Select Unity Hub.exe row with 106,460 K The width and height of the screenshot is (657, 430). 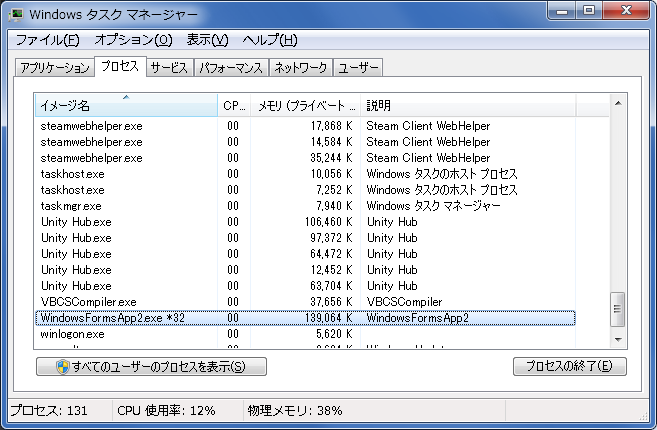pyautogui.click(x=305, y=222)
